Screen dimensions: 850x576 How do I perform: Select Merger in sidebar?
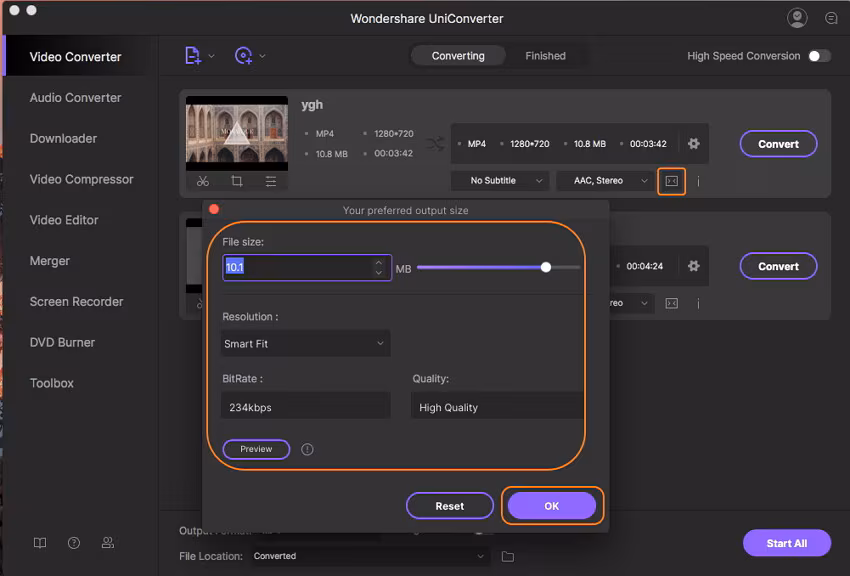tap(50, 261)
